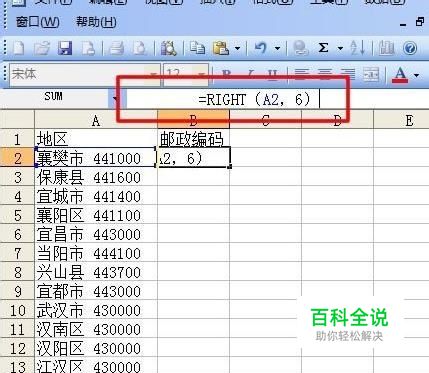Viewport: 429px width, 373px height.
Task: Click cell 襄阳区 441100
Action: pyautogui.click(x=96, y=215)
